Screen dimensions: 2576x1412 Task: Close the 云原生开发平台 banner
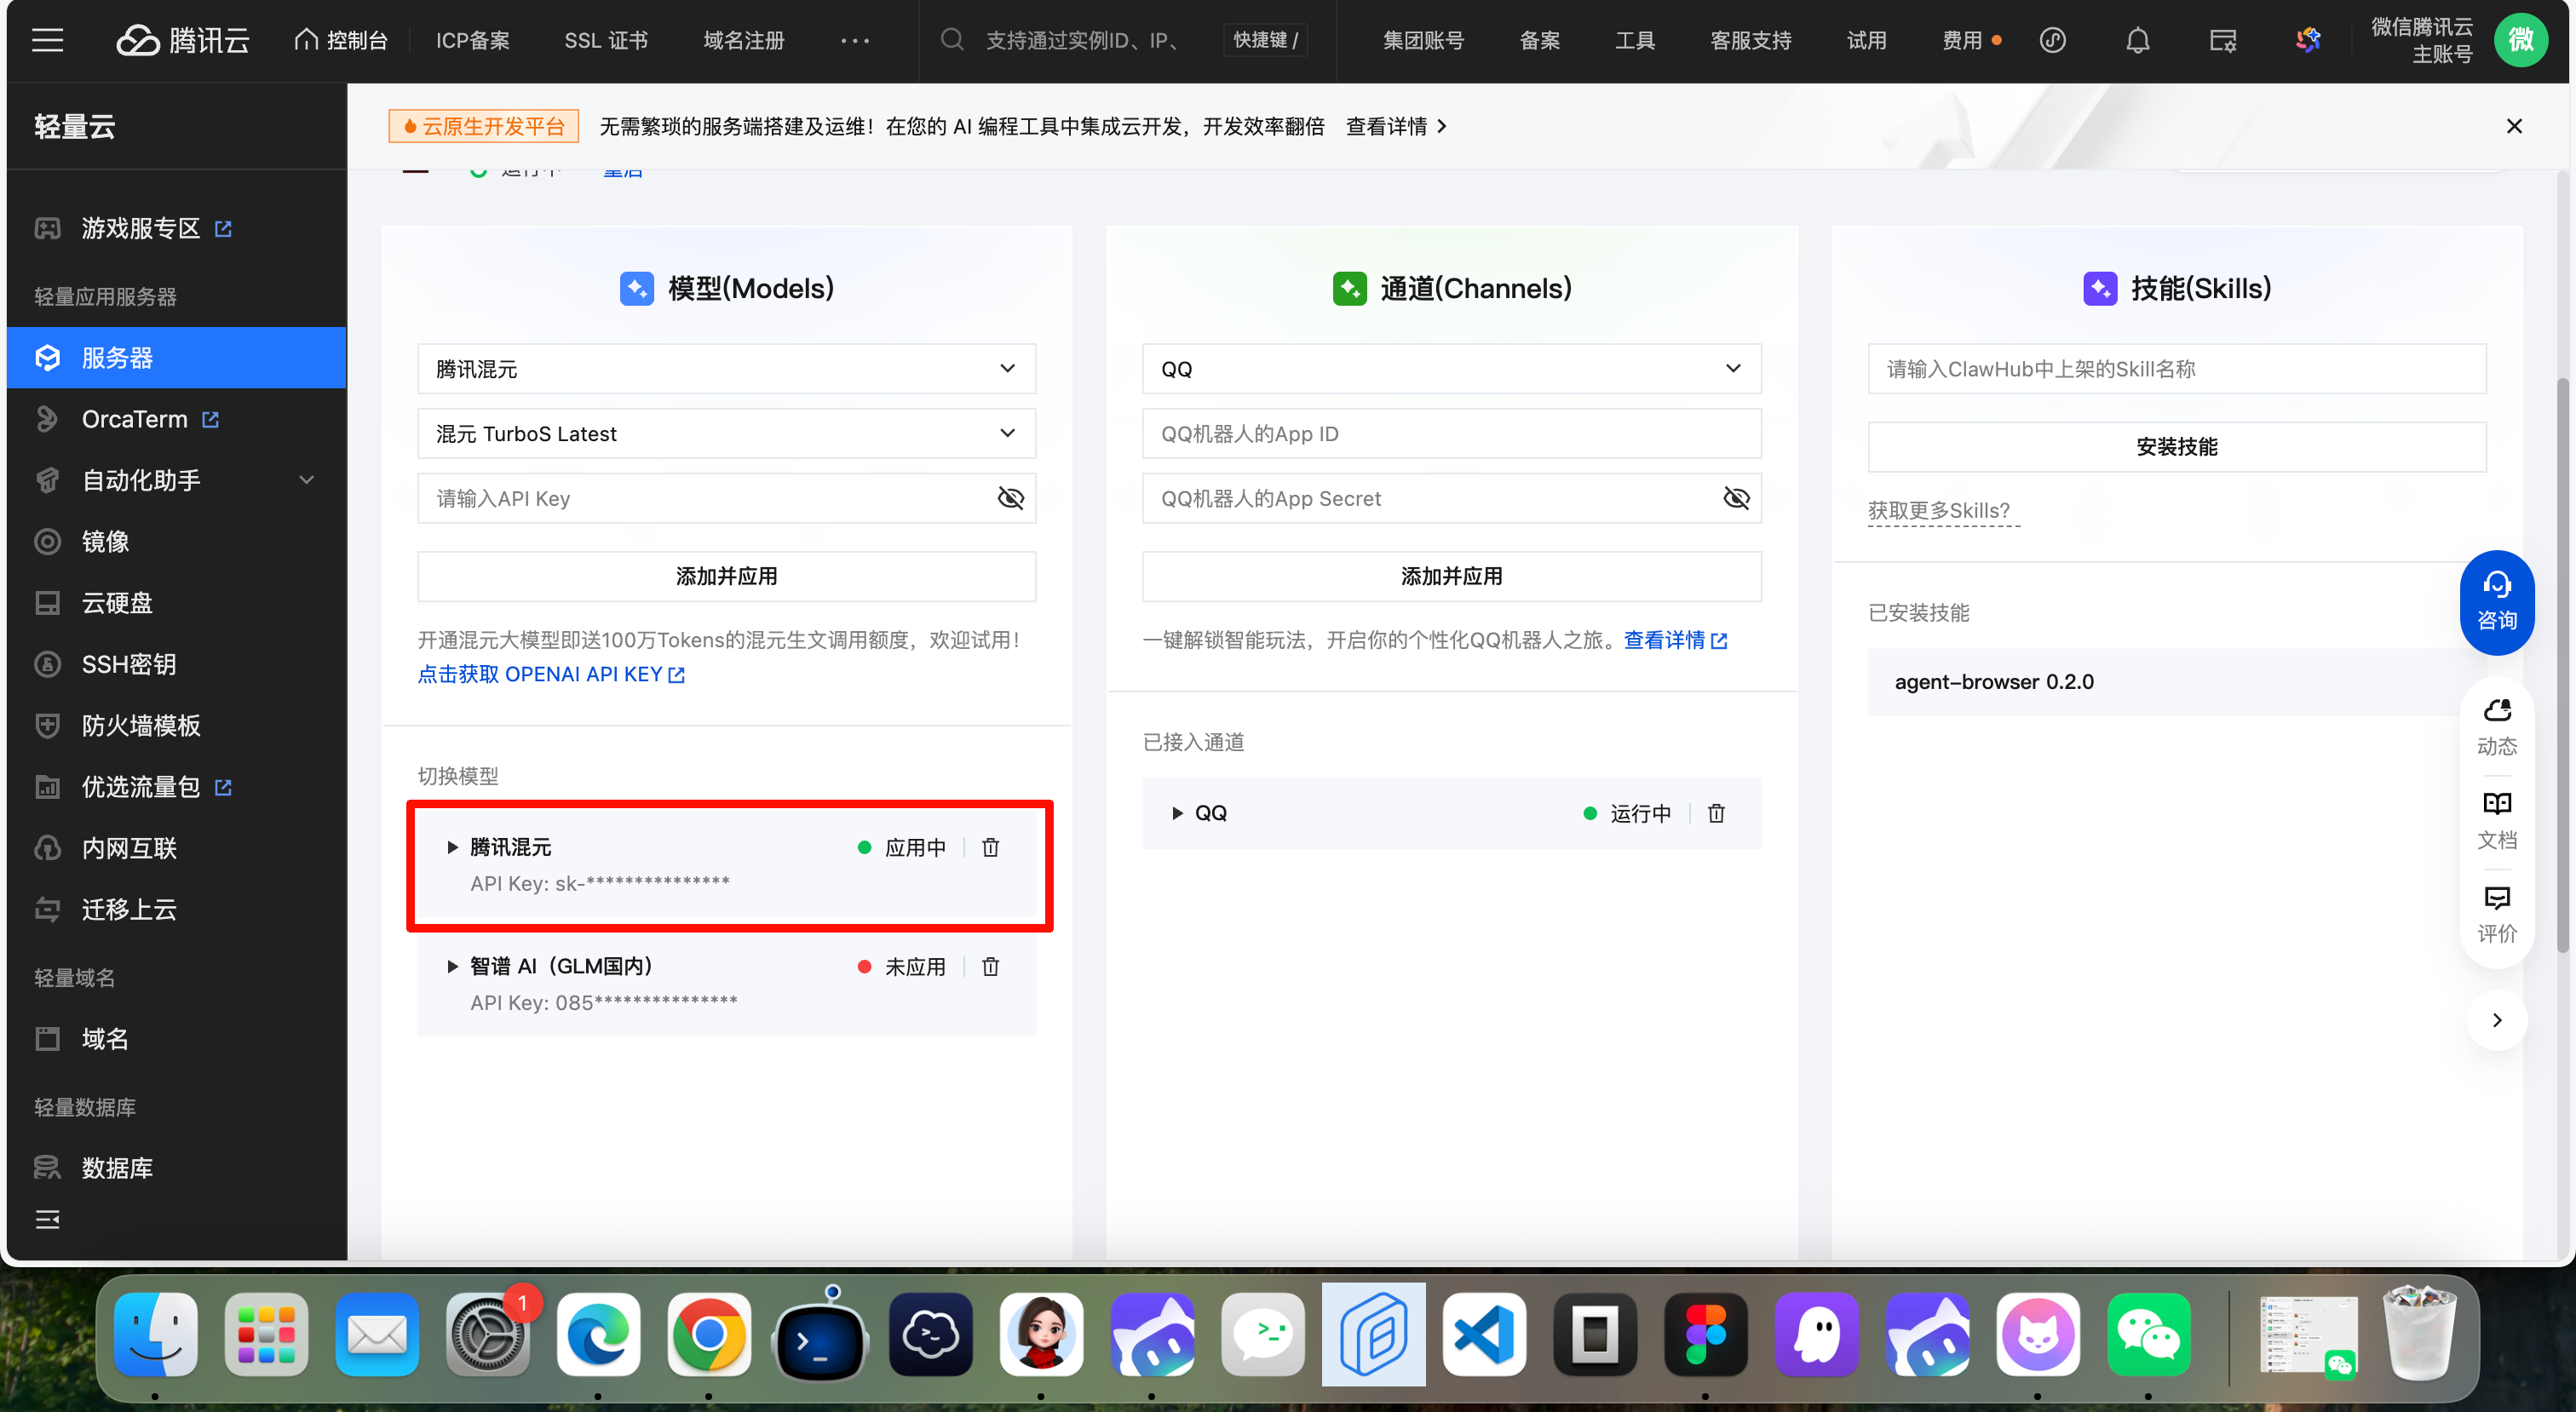pos(2514,126)
